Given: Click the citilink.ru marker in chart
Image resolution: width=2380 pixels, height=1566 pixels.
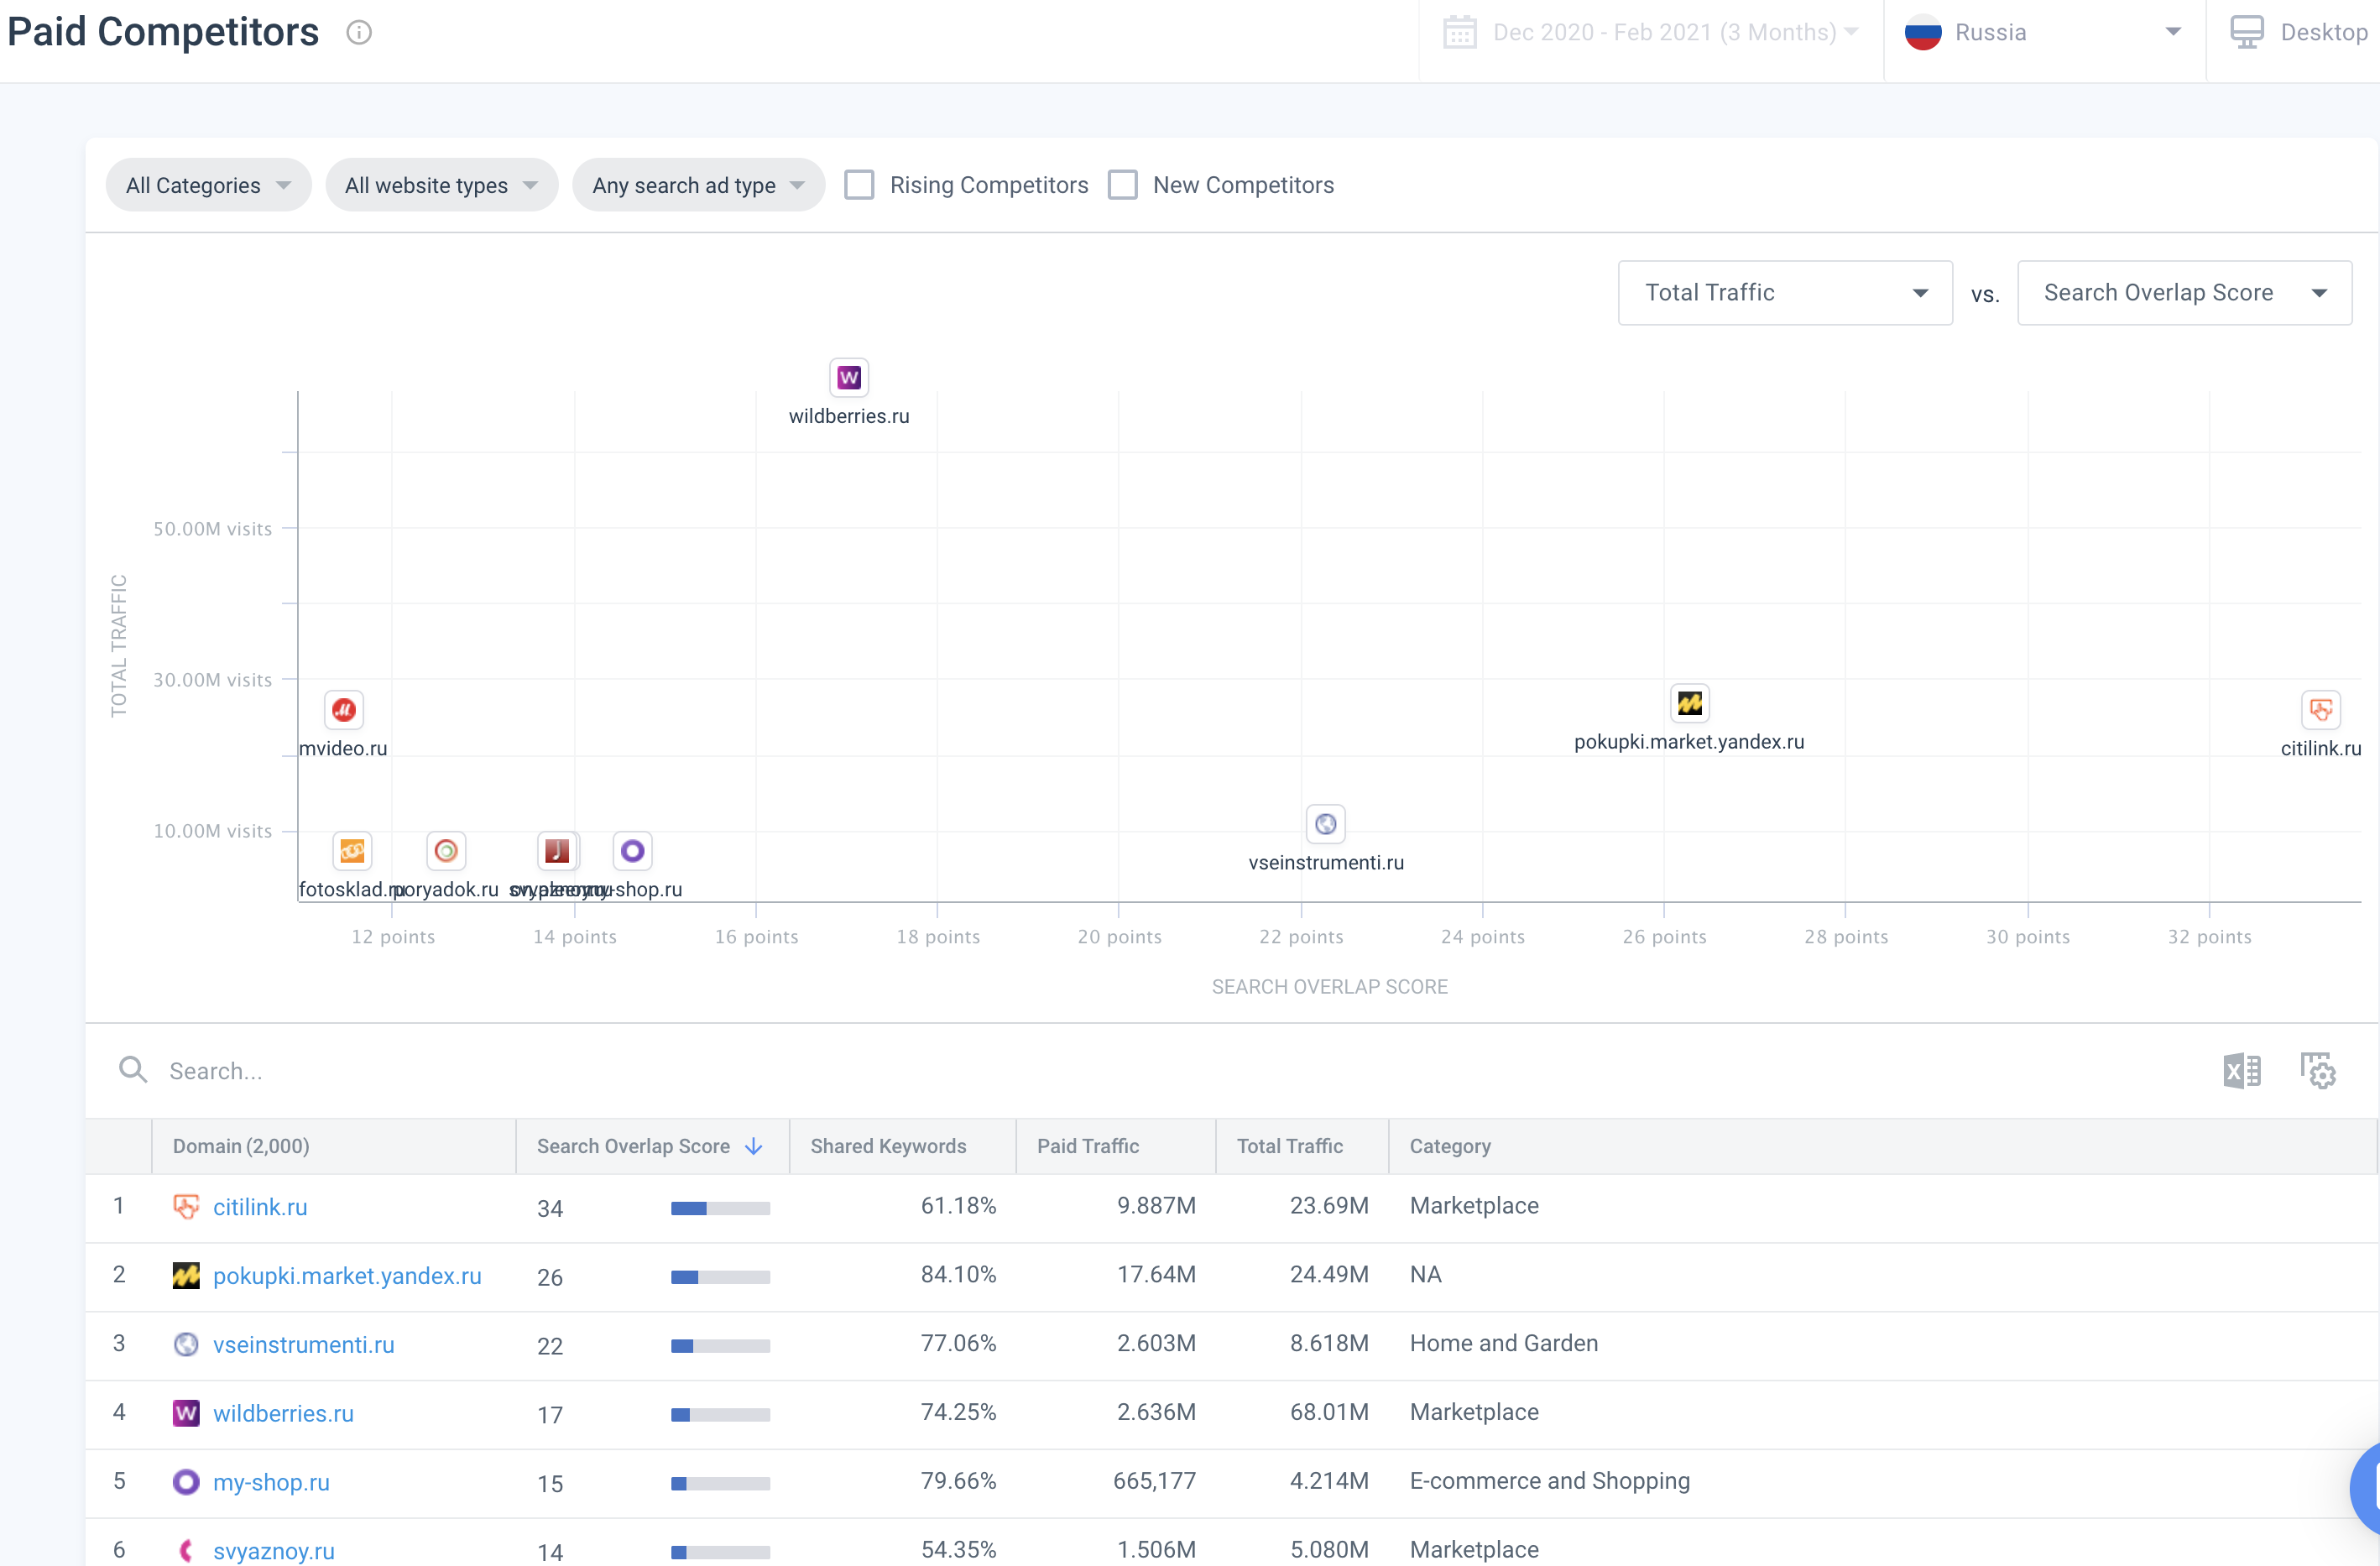Looking at the screenshot, I should 2320,710.
